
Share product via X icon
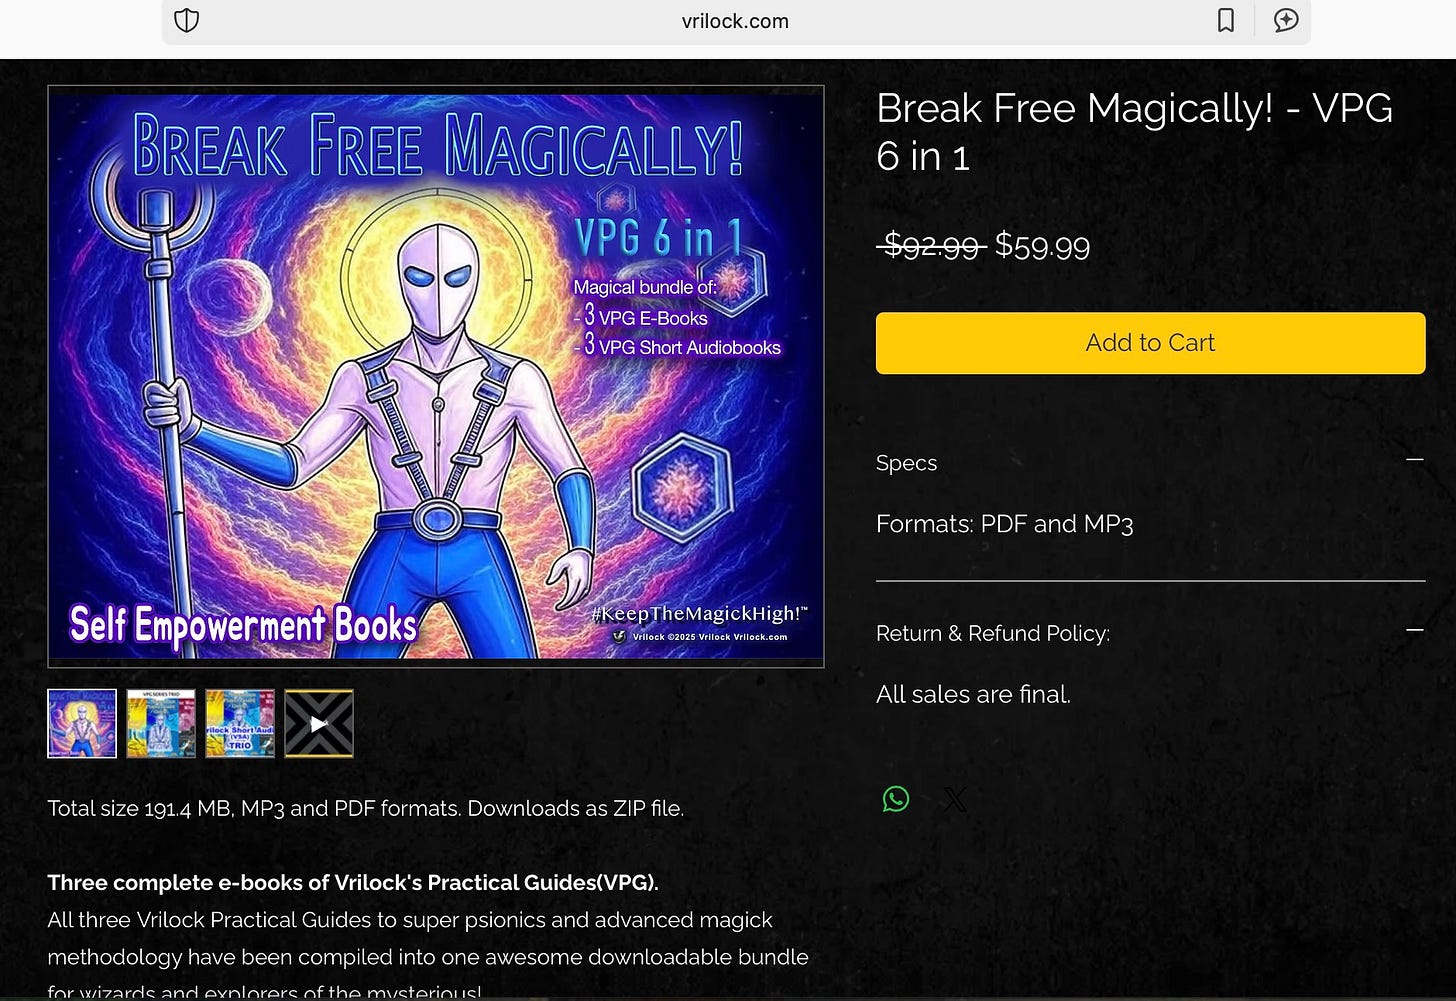click(955, 799)
